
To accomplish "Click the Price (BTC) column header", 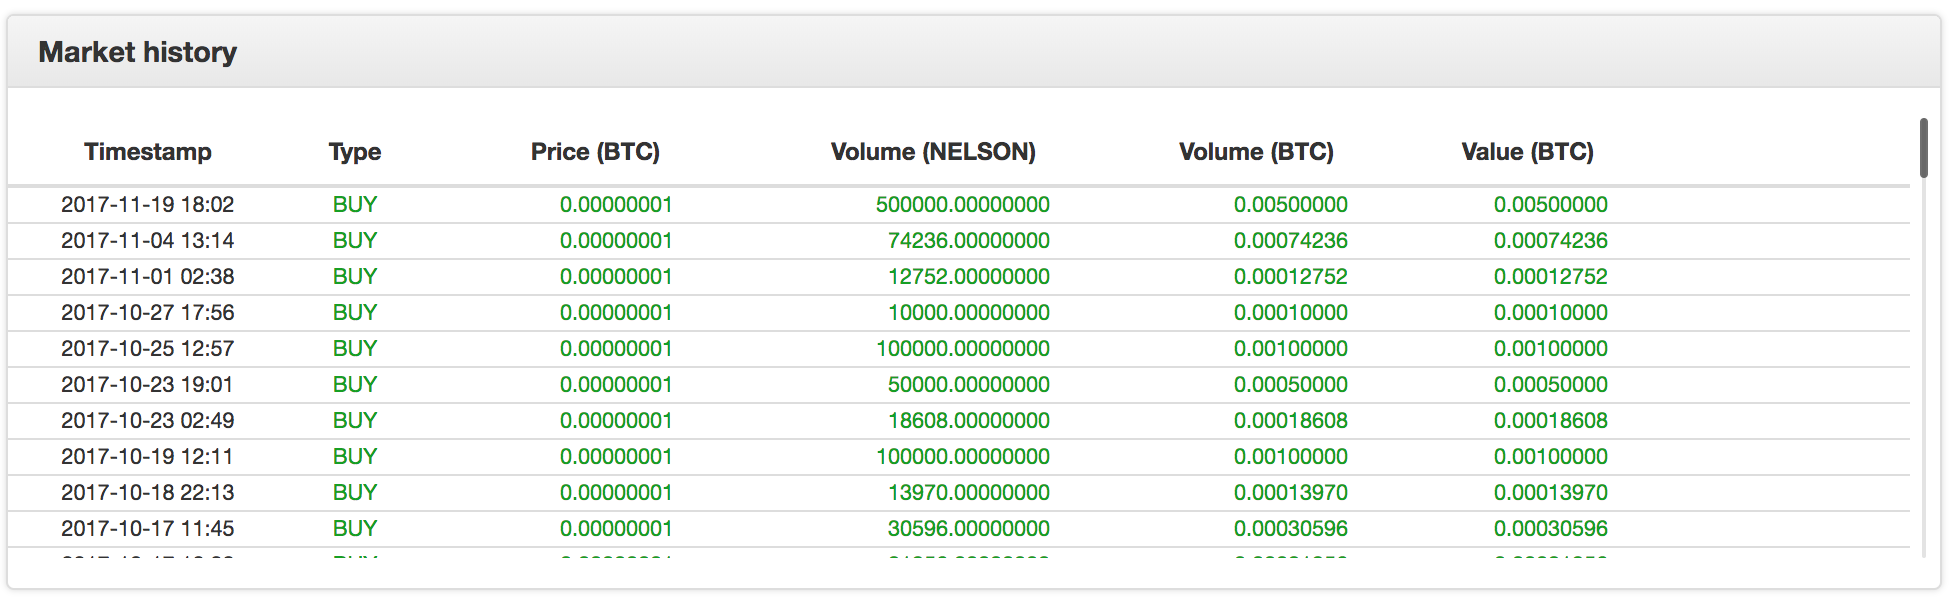I will click(x=595, y=152).
